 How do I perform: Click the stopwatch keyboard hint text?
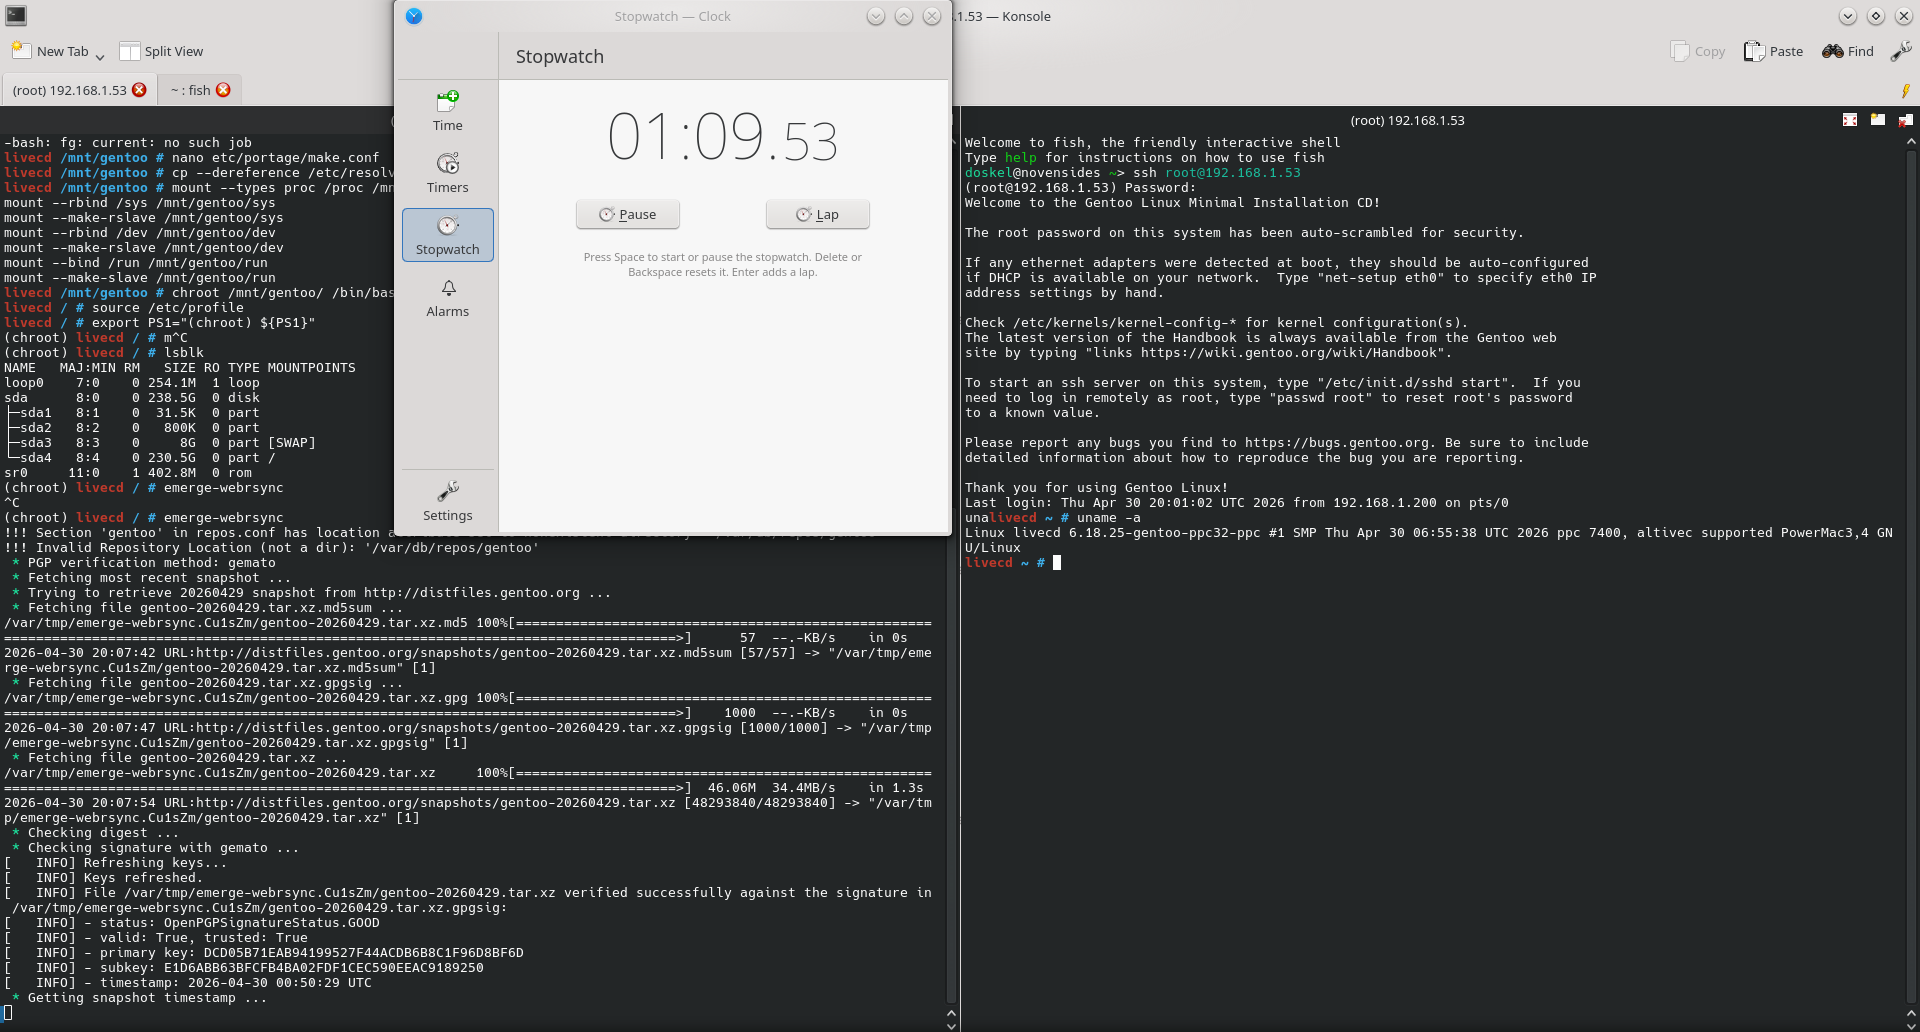pos(723,265)
